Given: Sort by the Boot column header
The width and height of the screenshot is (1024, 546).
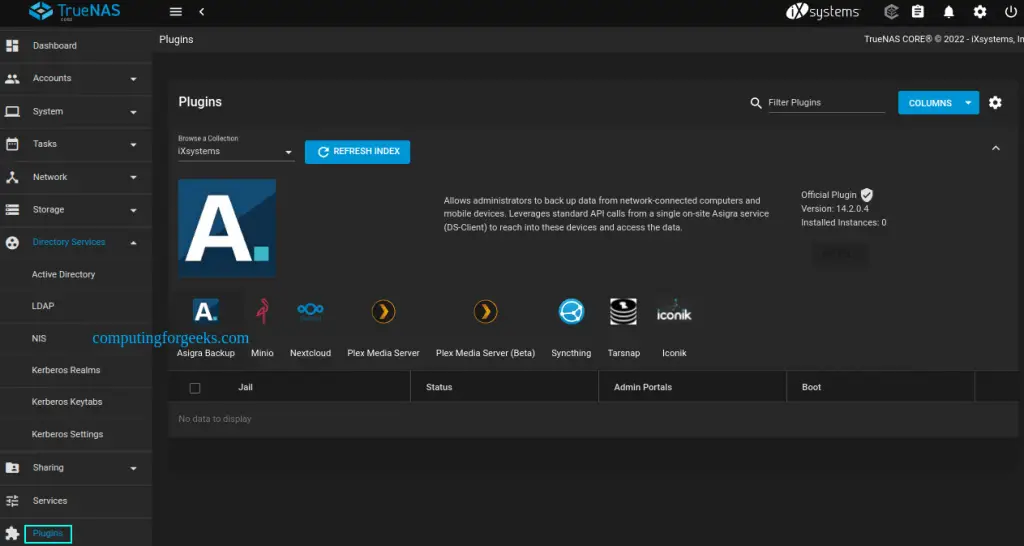Looking at the screenshot, I should pyautogui.click(x=811, y=387).
